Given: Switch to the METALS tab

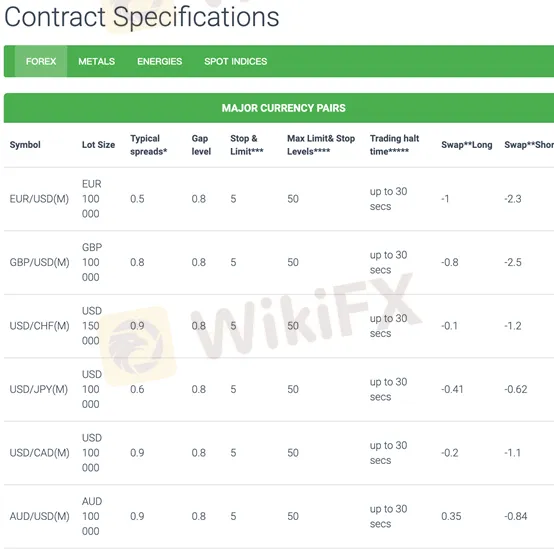Looking at the screenshot, I should (x=96, y=61).
